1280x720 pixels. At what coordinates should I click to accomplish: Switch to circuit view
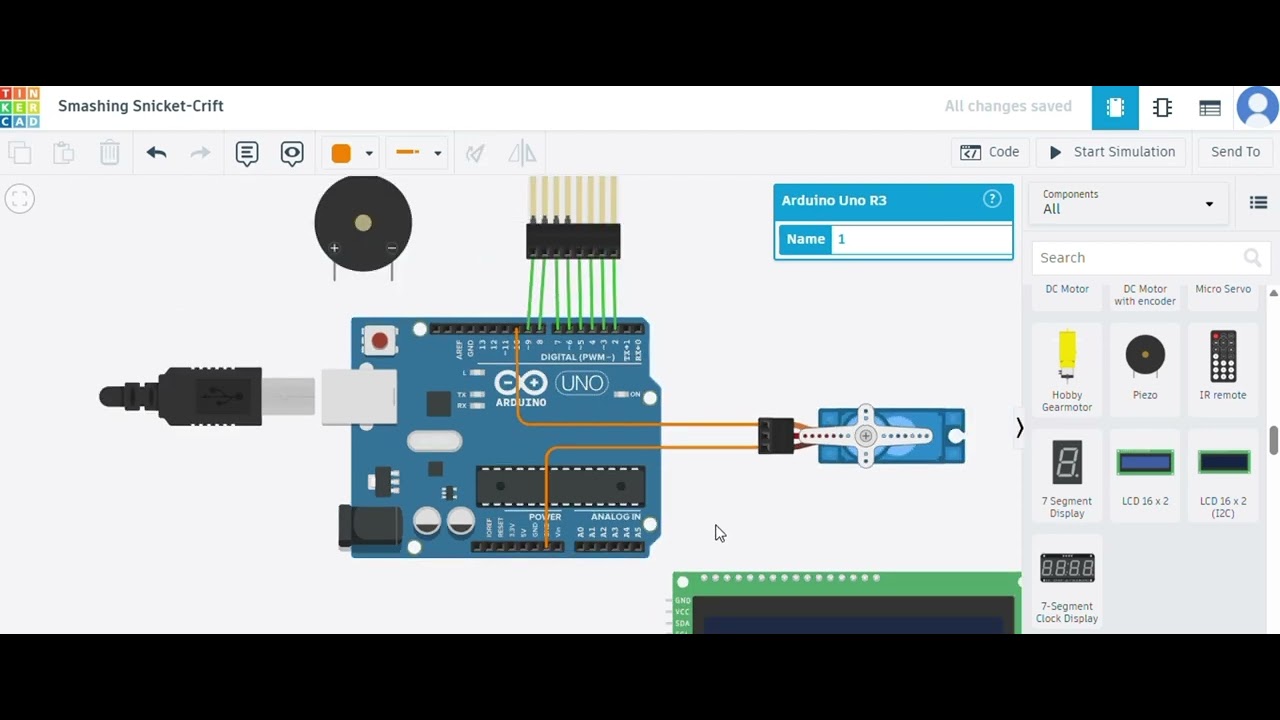tap(1115, 108)
